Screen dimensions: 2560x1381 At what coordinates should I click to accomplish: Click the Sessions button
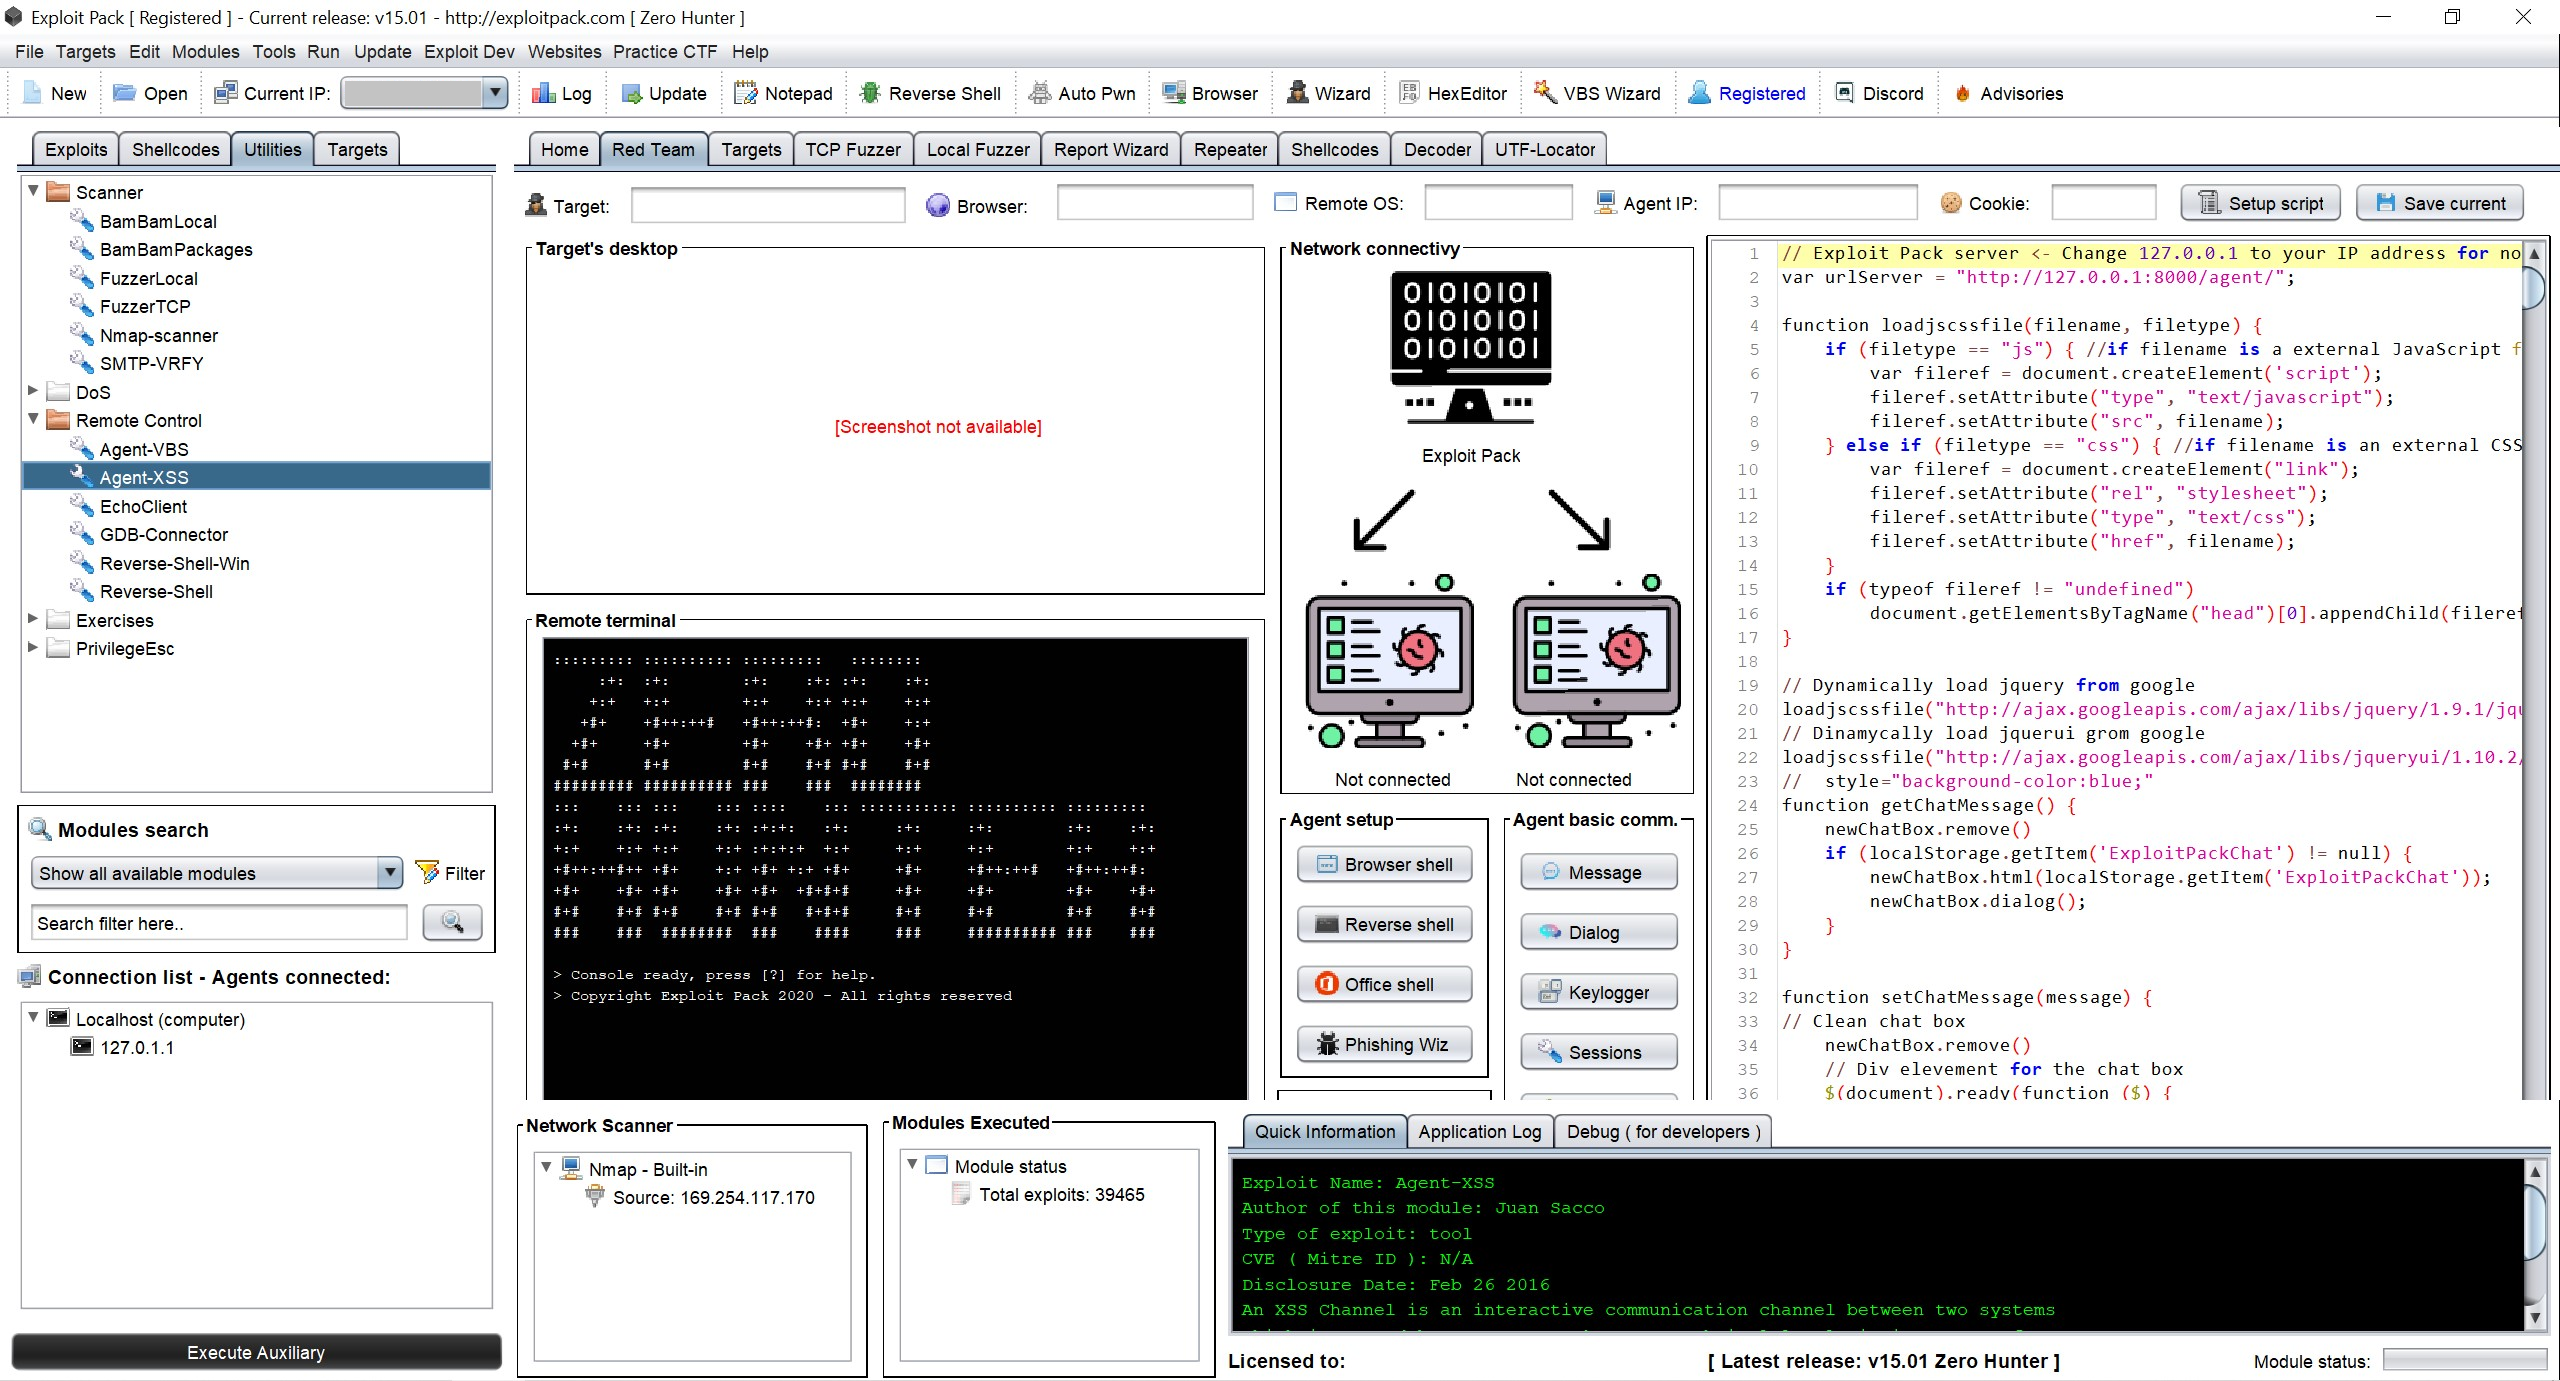1598,1052
